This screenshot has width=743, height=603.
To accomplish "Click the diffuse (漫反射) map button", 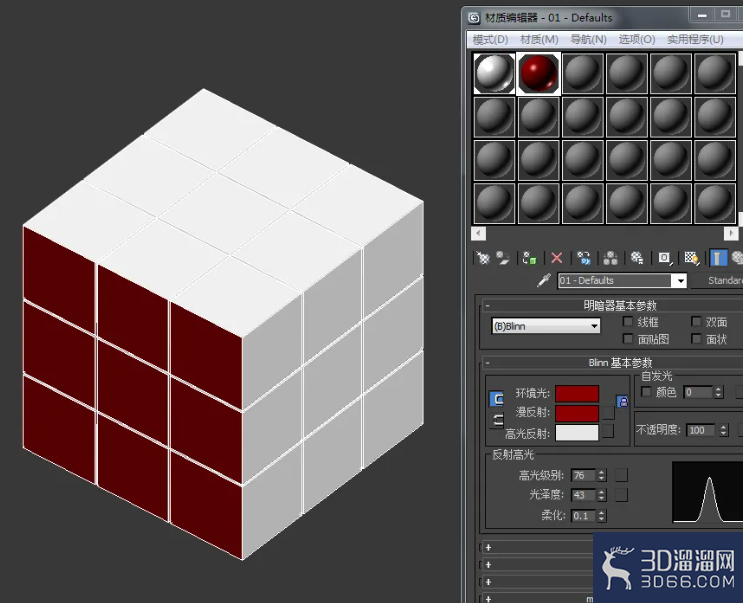I will click(x=608, y=413).
